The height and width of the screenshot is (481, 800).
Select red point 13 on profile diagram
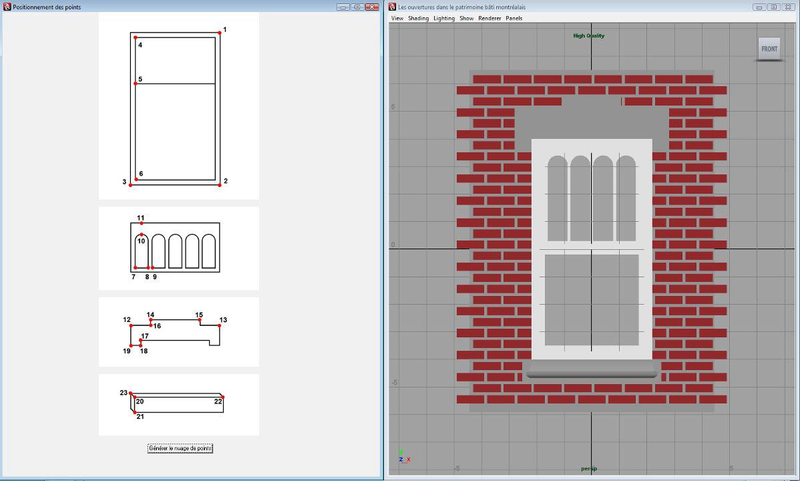[x=220, y=325]
